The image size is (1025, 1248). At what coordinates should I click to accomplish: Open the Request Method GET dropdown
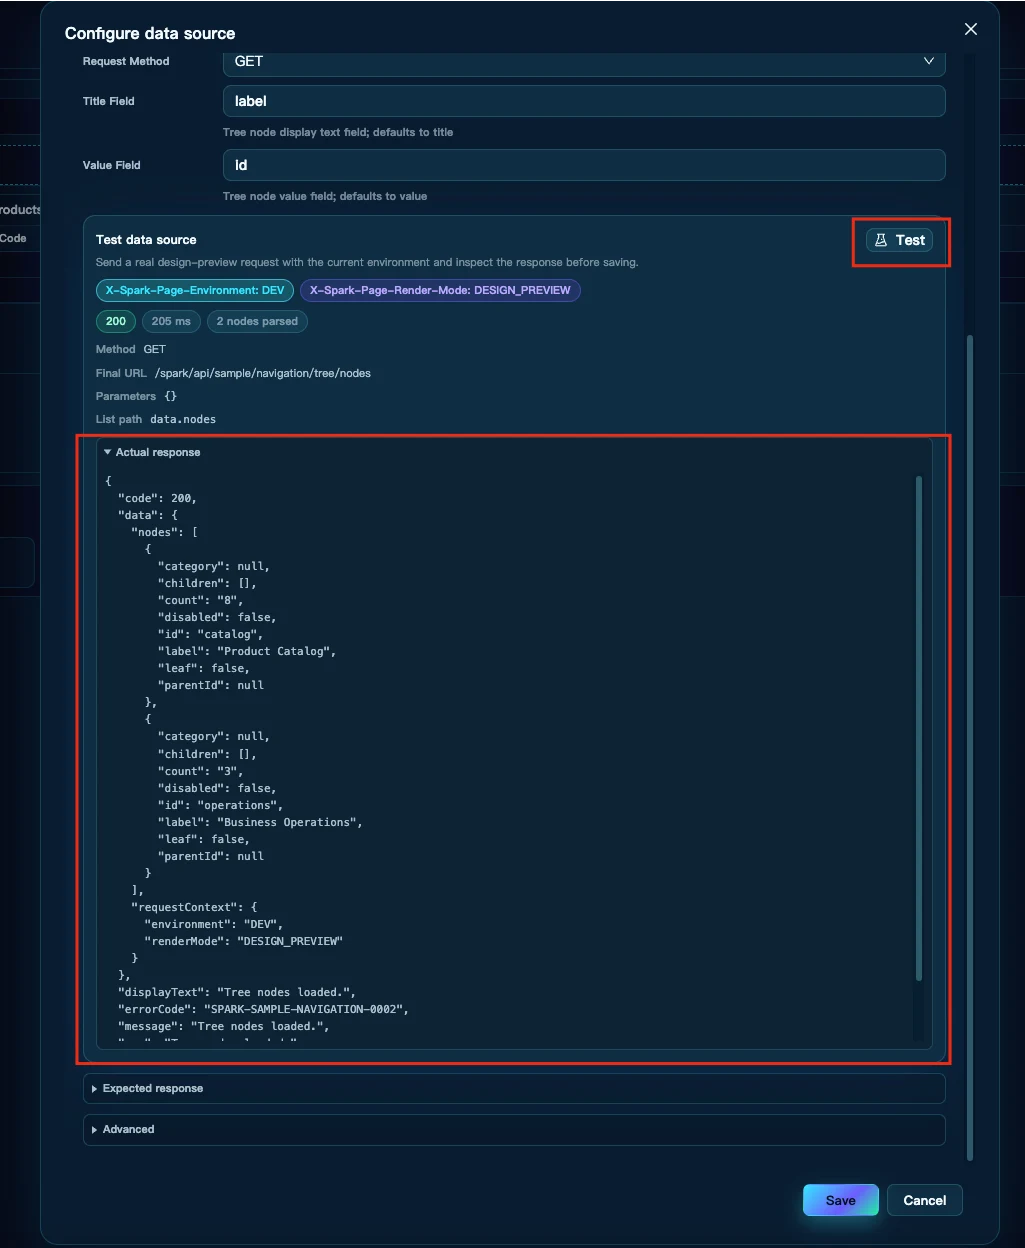584,61
